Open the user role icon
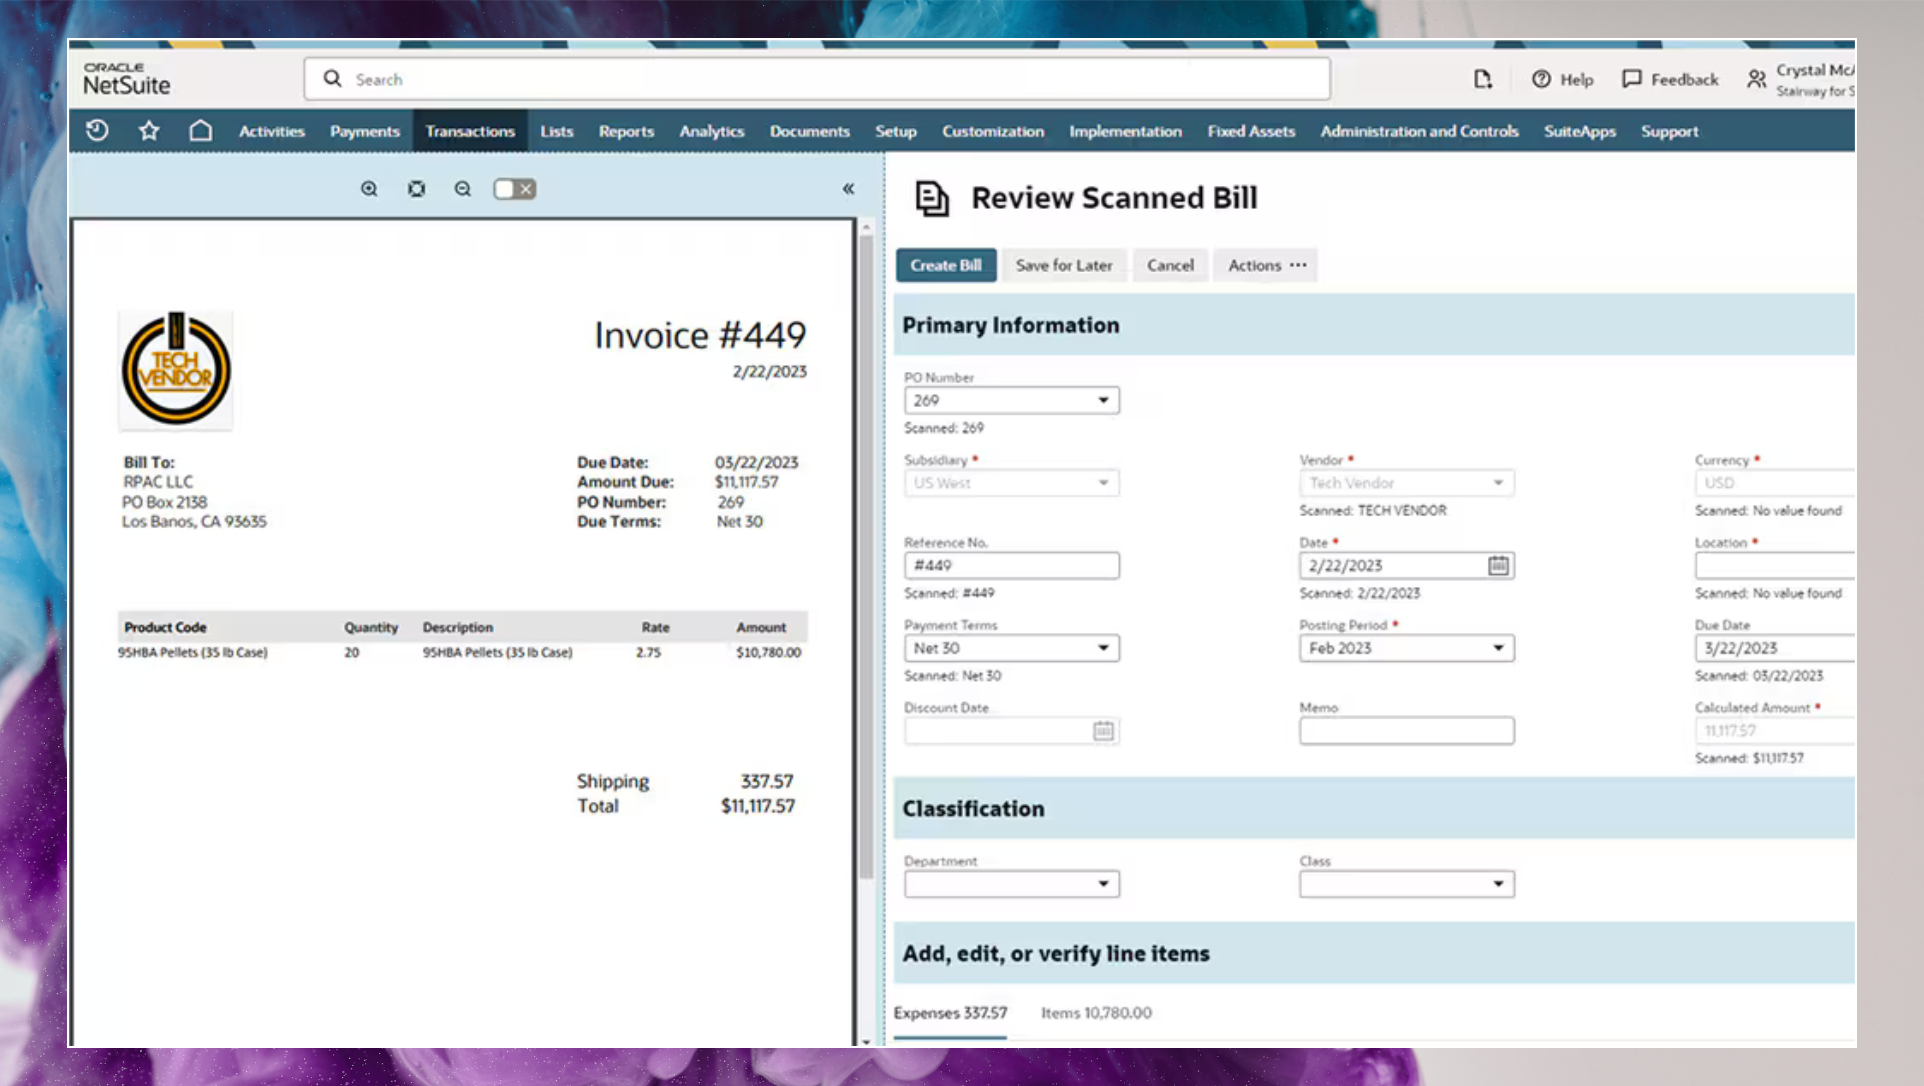Viewport: 1924px width, 1086px height. pyautogui.click(x=1756, y=79)
